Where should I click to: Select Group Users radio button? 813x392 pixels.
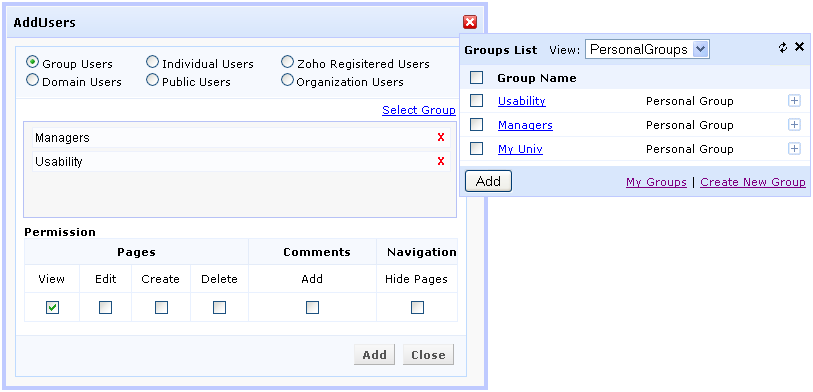tap(33, 62)
